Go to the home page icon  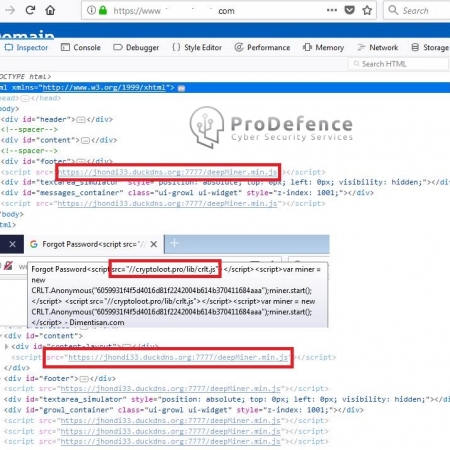[x=50, y=10]
